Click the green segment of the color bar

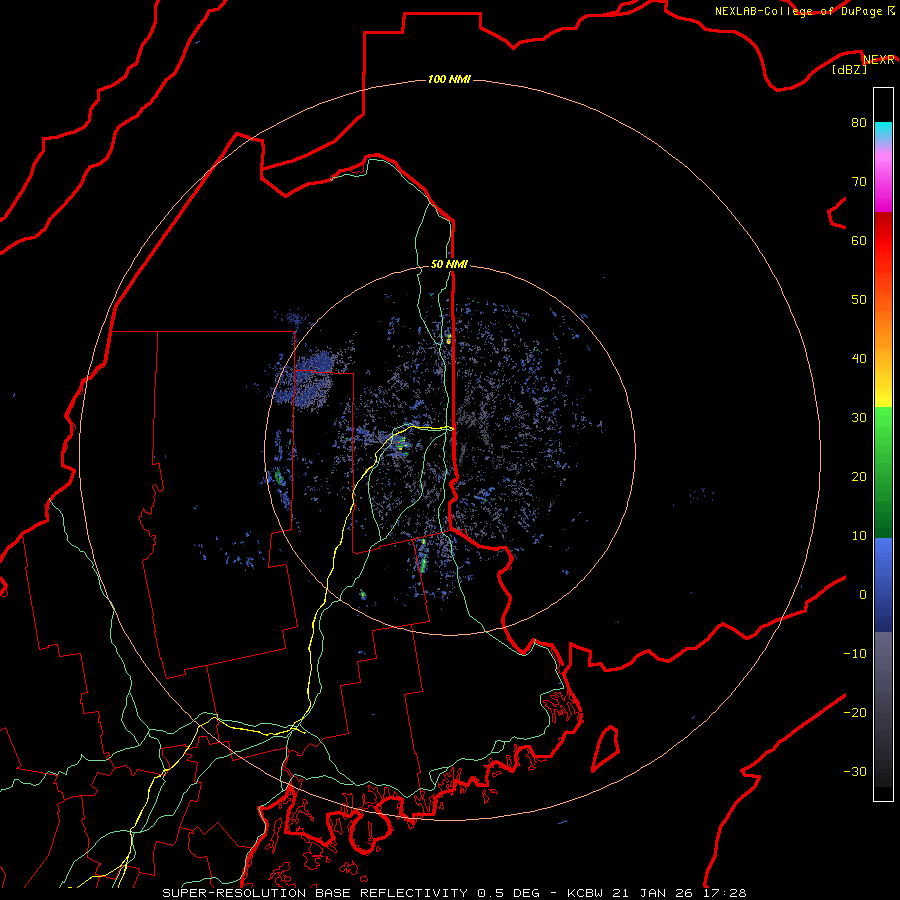click(x=883, y=472)
